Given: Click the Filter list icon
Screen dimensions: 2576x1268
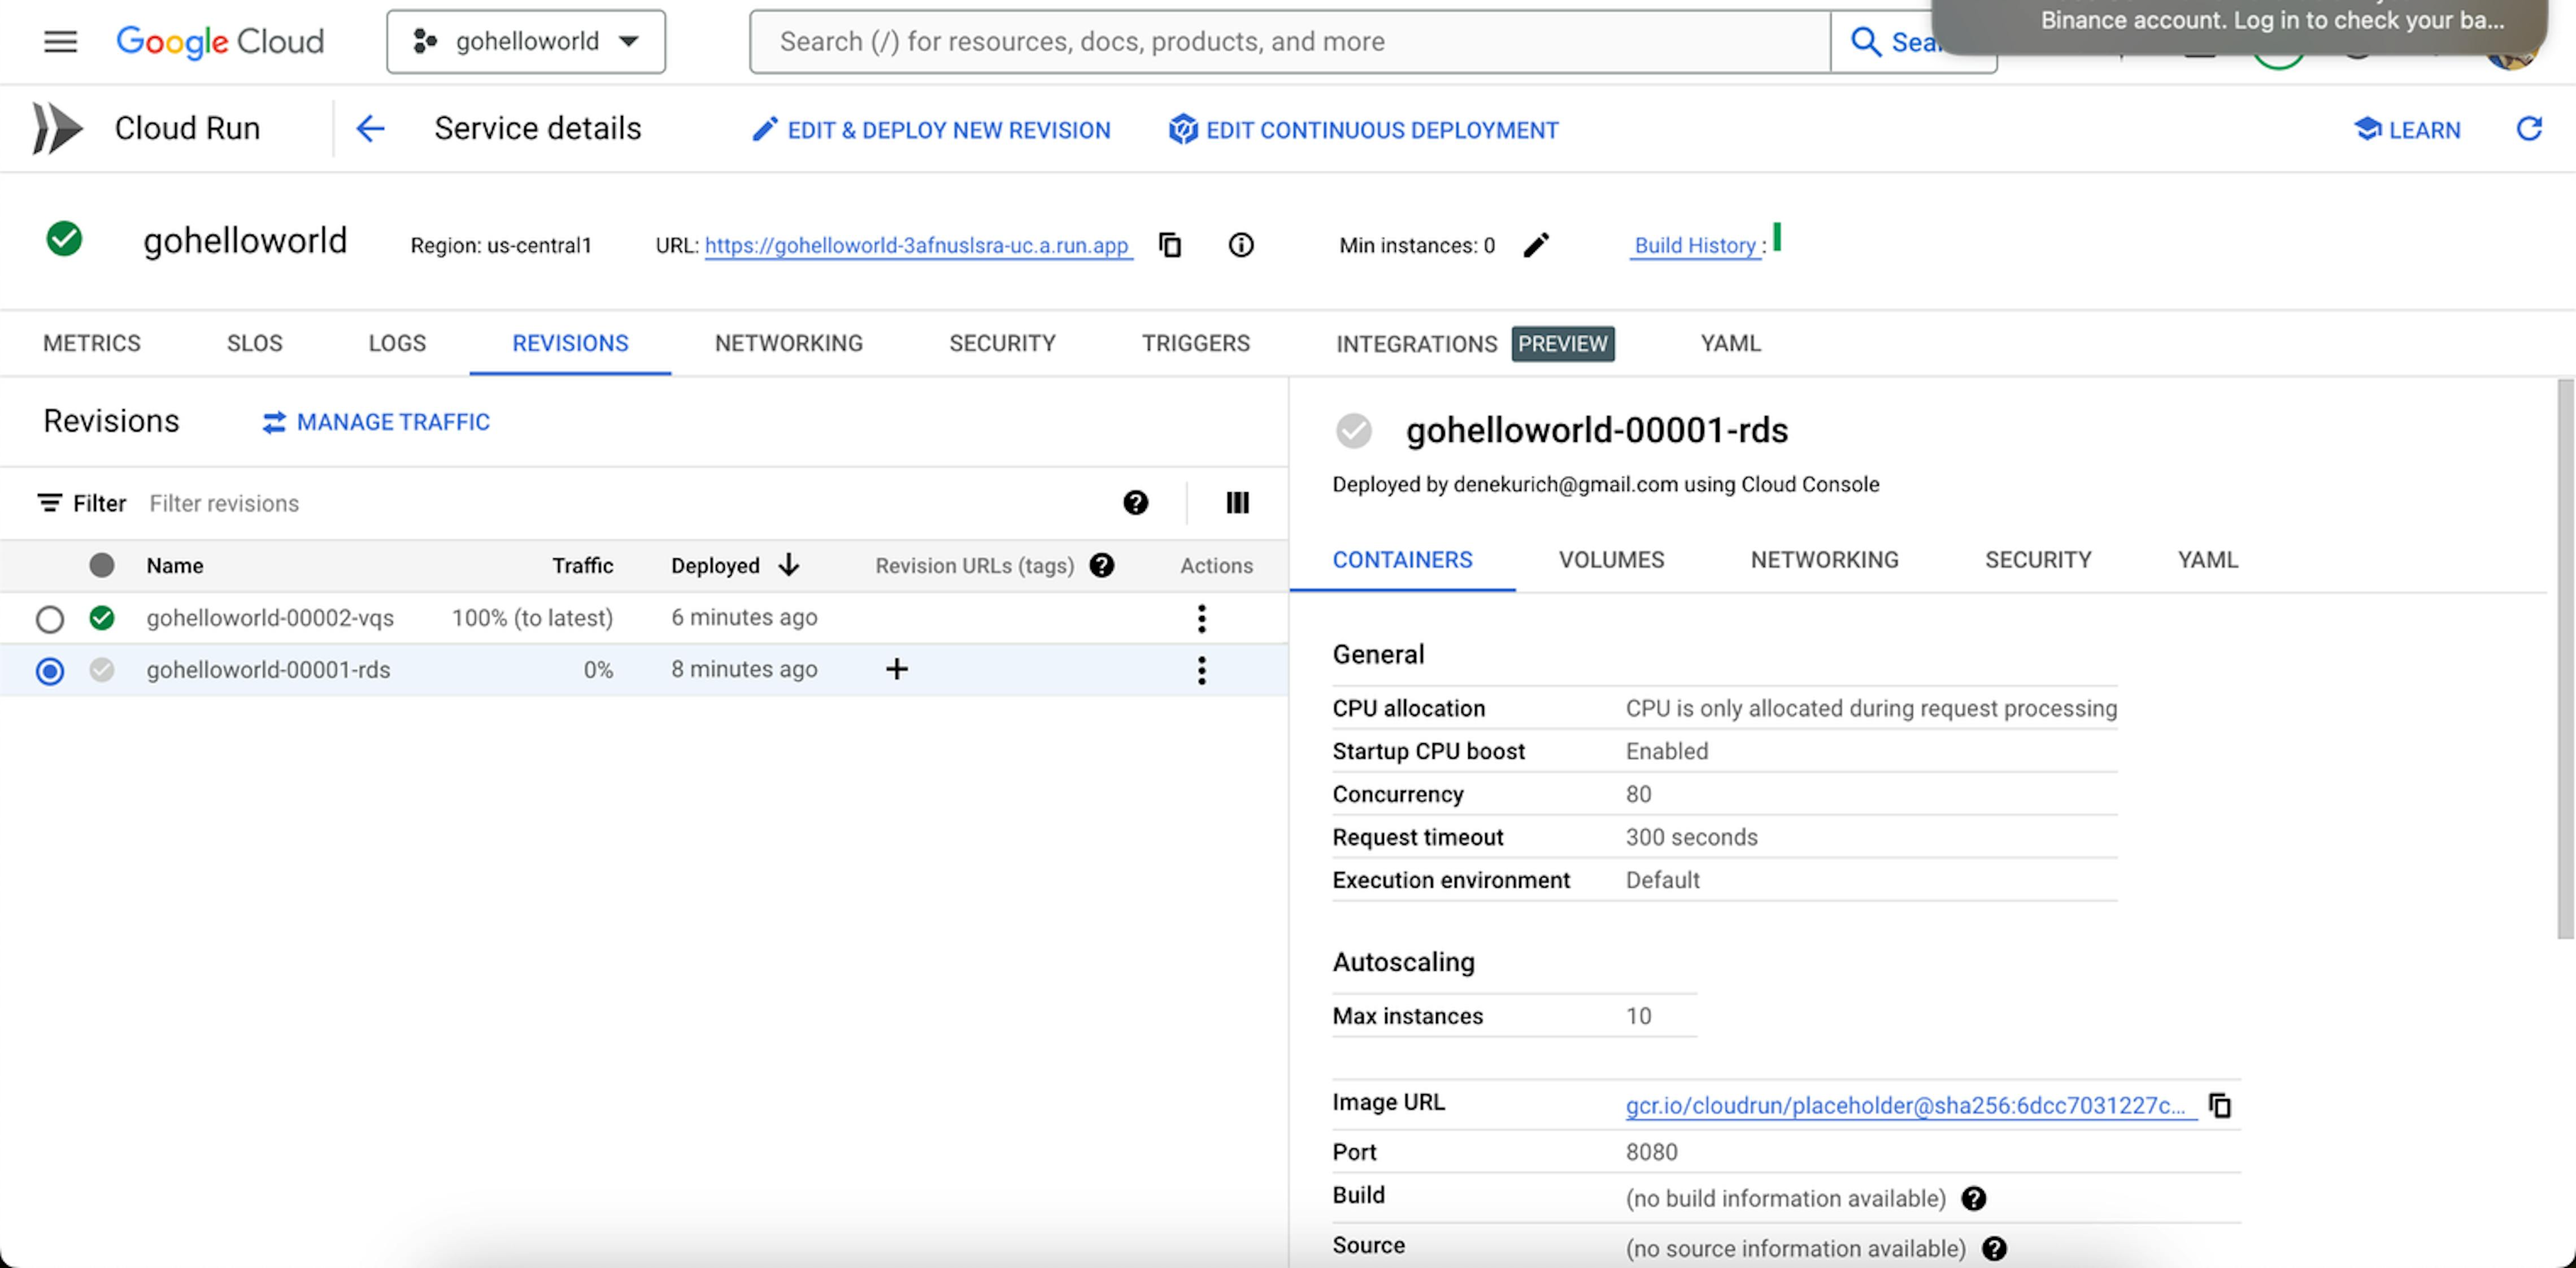Looking at the screenshot, I should 49,502.
